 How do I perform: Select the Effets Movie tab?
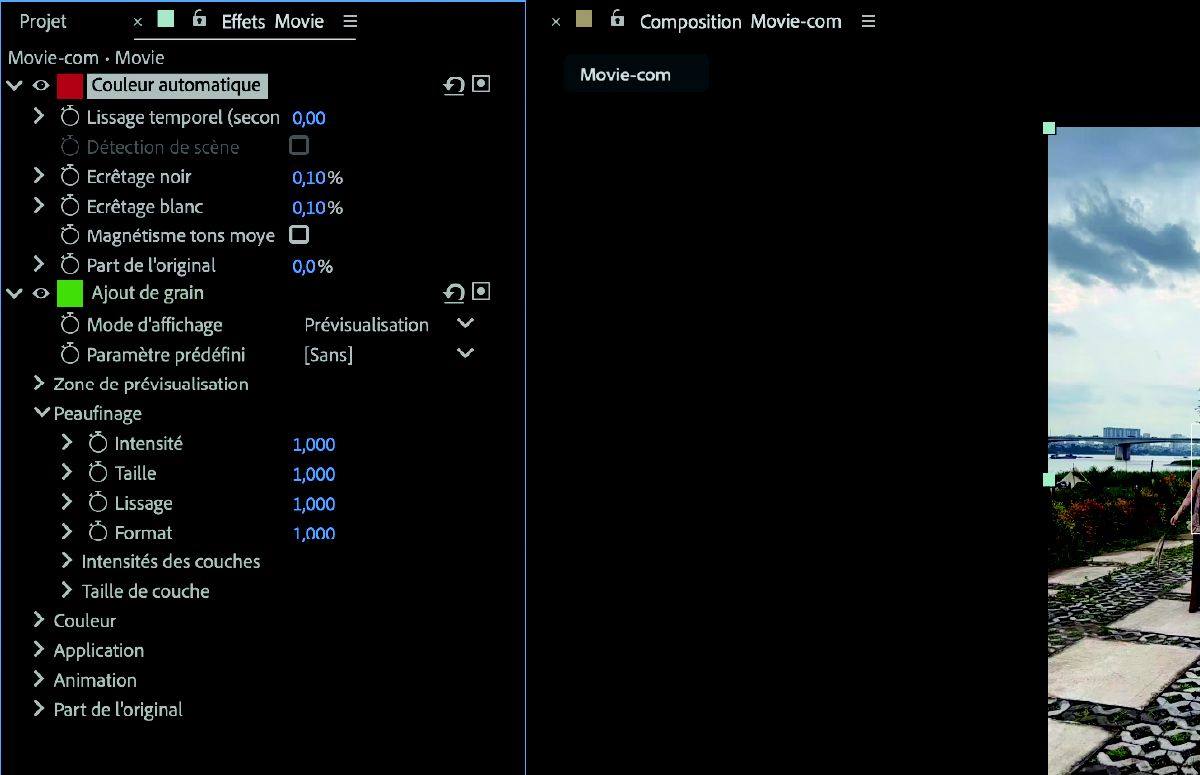point(272,21)
